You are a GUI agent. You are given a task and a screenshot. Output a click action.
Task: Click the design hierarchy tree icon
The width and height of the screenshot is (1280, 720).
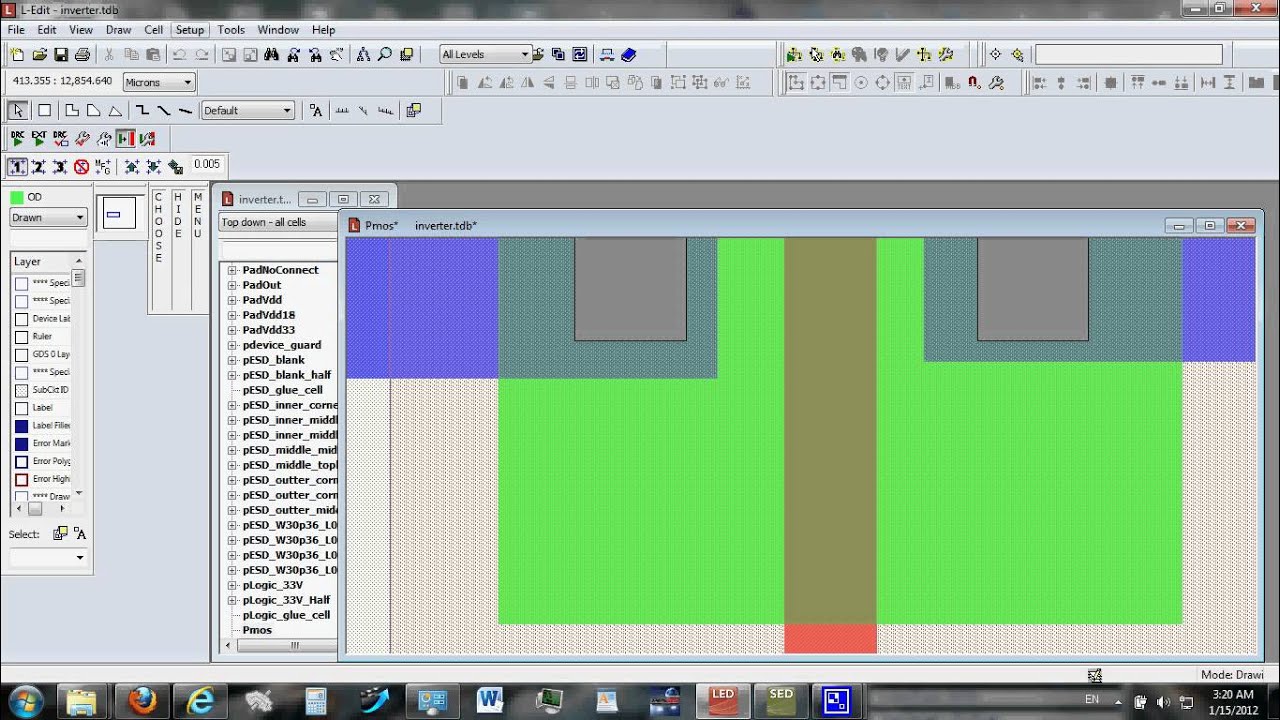click(363, 55)
